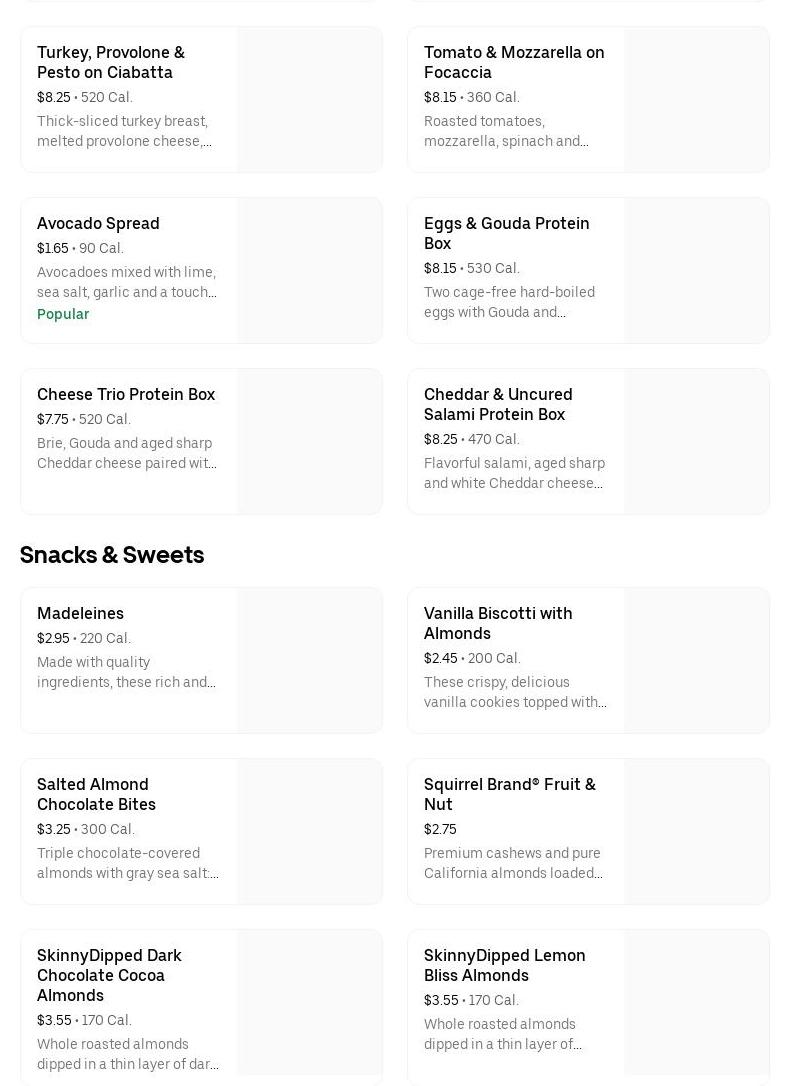The image size is (804, 1086).
Task: Choose the Eggs & Gouda Protein Box
Action: tap(506, 233)
